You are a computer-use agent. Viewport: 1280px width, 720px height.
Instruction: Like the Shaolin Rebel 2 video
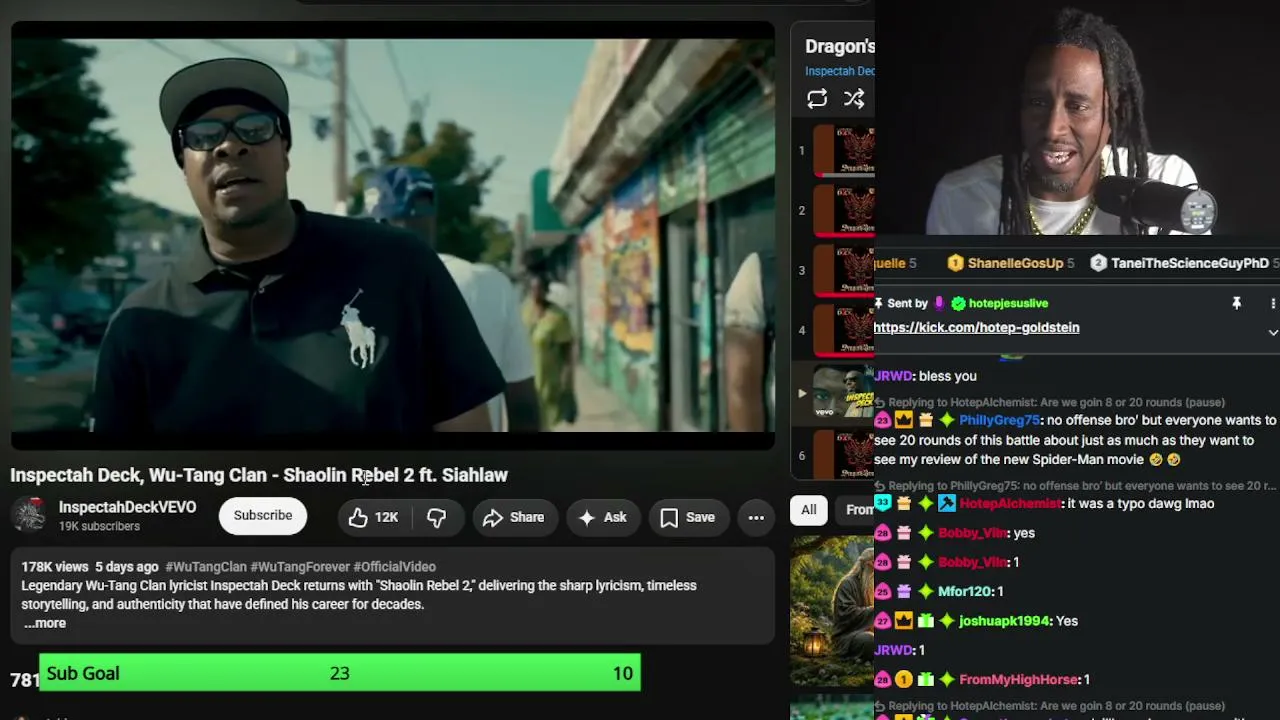(x=374, y=517)
